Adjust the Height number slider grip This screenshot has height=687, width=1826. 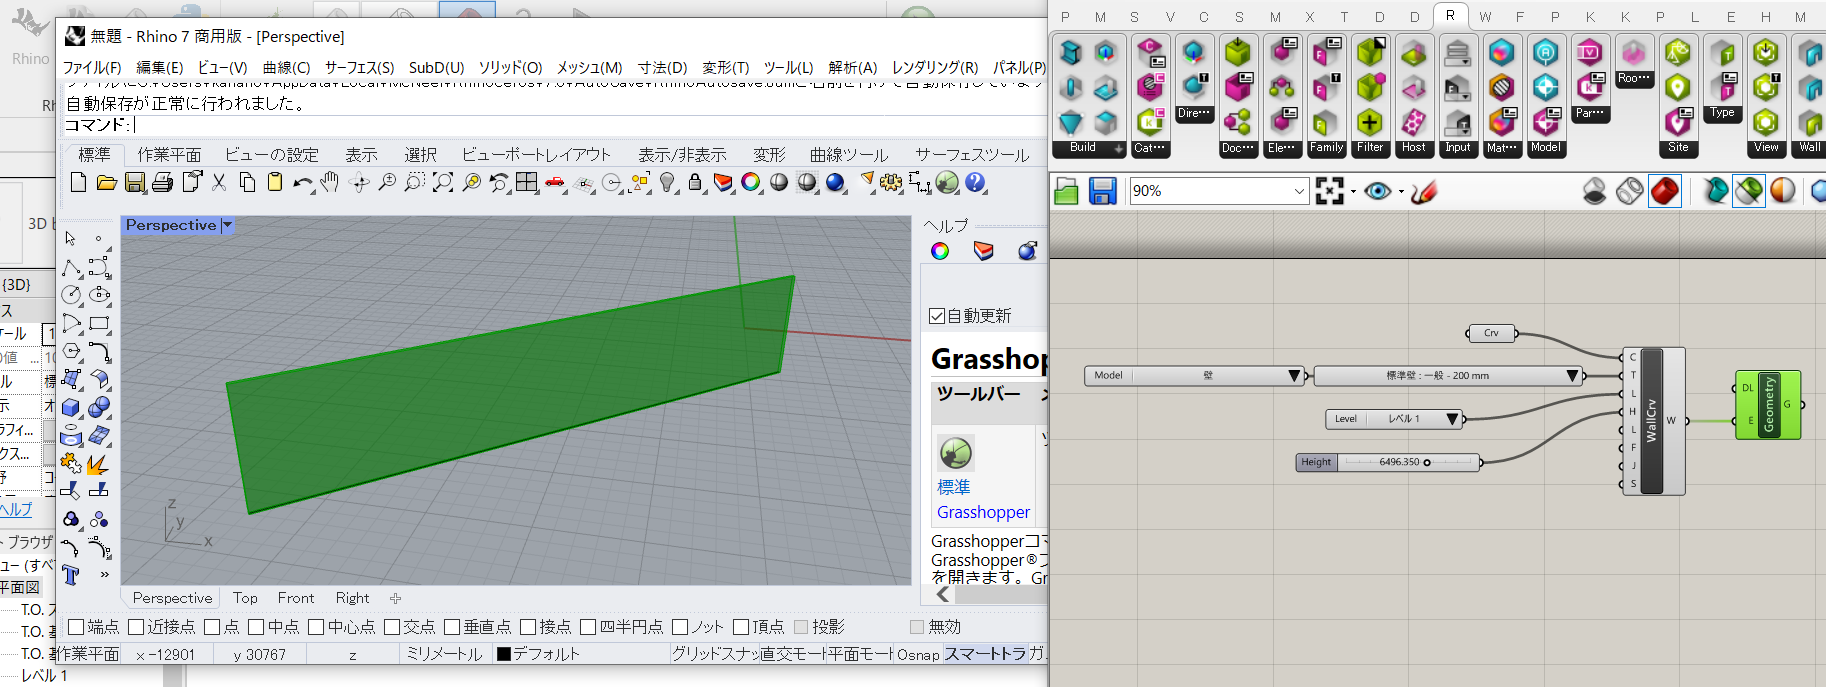(1427, 462)
